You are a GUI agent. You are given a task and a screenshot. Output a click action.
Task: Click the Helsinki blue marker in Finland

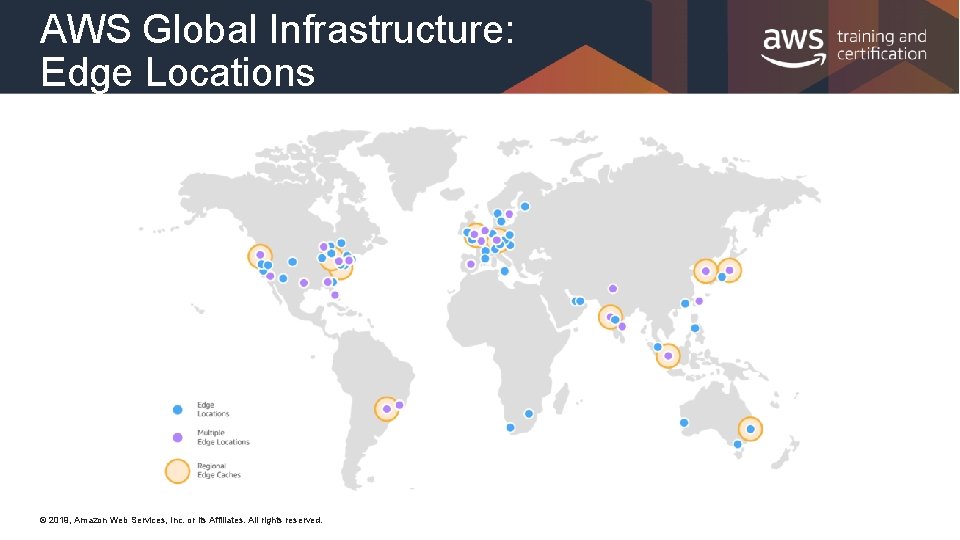point(525,206)
